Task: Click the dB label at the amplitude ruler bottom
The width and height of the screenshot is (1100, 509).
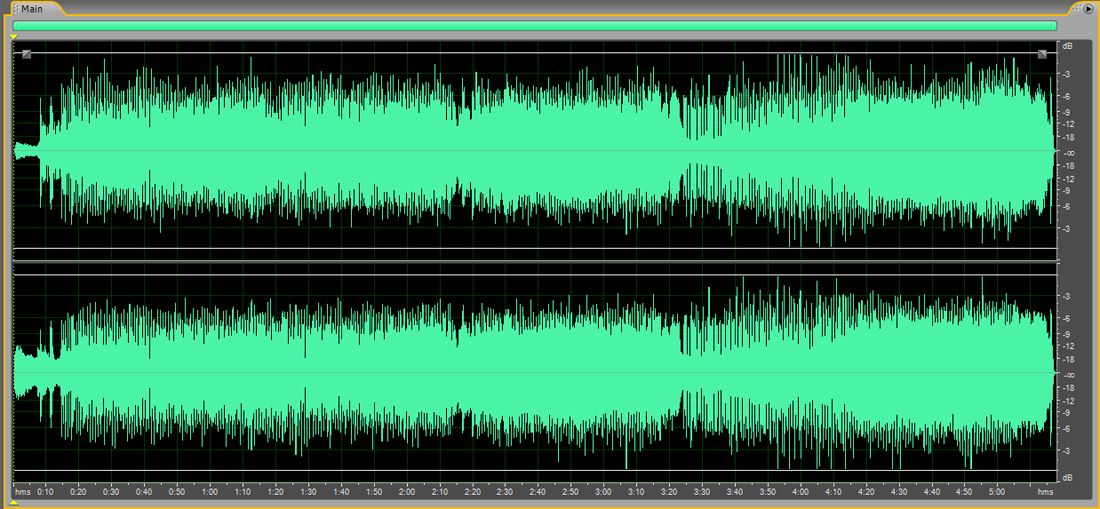Action: click(x=1068, y=477)
